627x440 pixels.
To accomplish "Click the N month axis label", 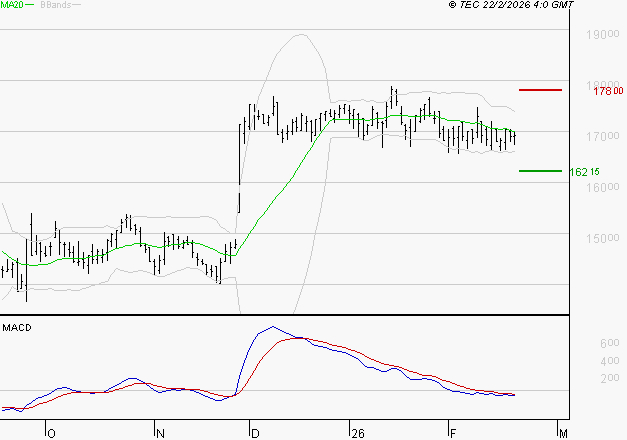I will 160,434.
